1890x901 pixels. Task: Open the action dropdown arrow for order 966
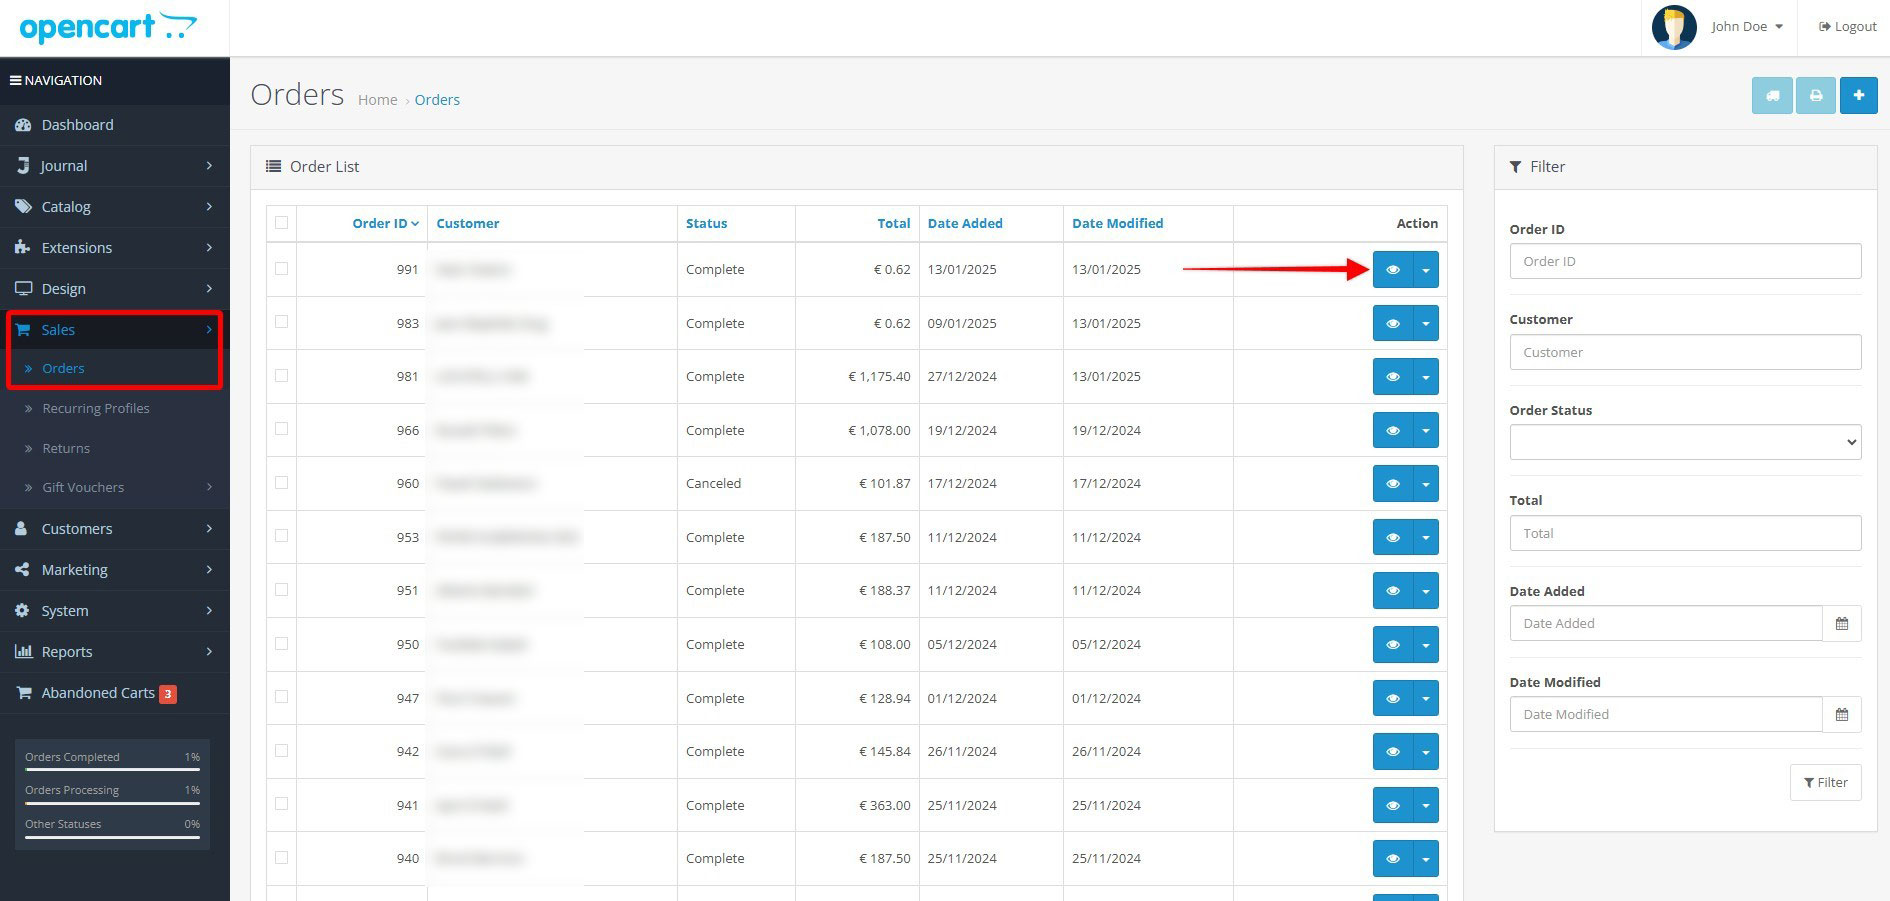click(x=1426, y=430)
